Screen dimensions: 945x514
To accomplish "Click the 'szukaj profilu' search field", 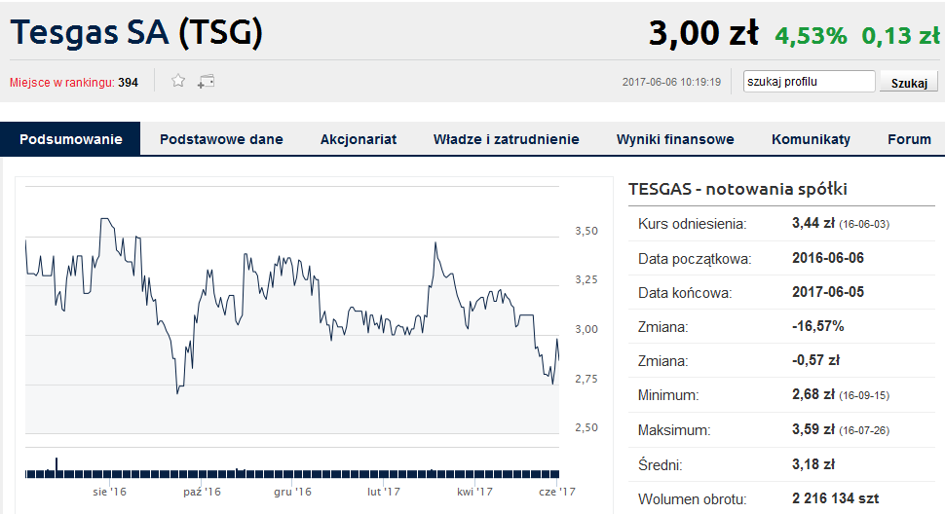I will coord(808,82).
